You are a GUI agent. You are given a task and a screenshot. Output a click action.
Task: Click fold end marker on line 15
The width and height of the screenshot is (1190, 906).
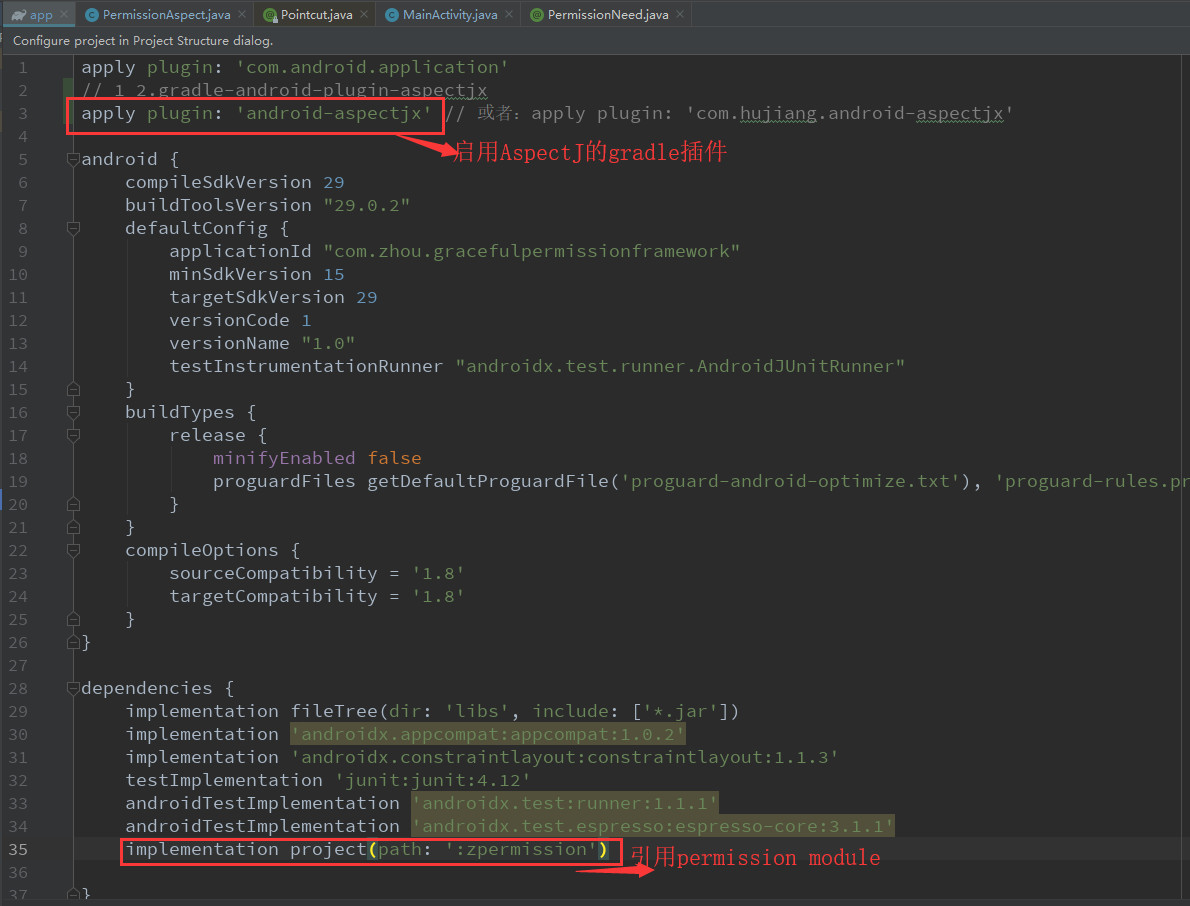pyautogui.click(x=74, y=389)
